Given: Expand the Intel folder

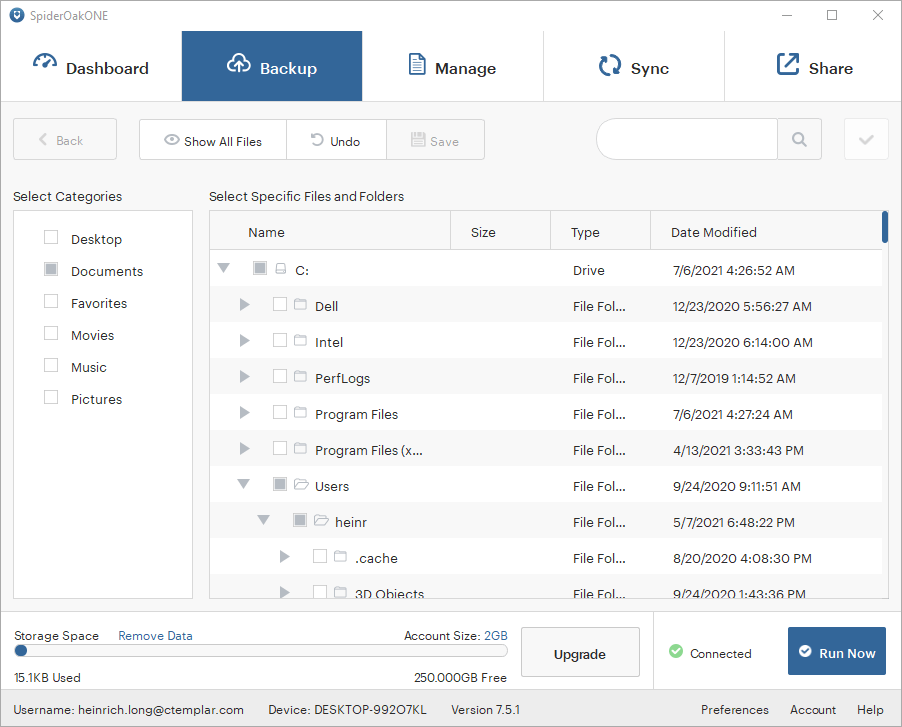Looking at the screenshot, I should pyautogui.click(x=244, y=340).
